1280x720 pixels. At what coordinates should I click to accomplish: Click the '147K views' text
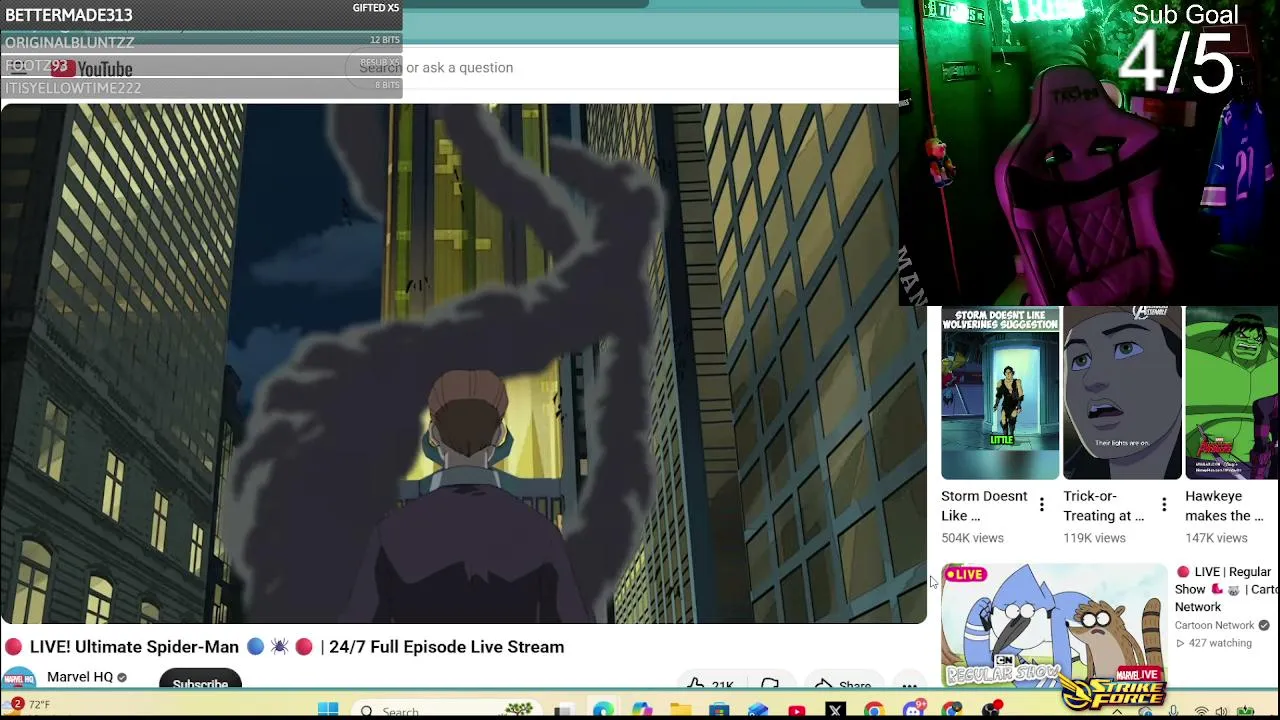1216,538
